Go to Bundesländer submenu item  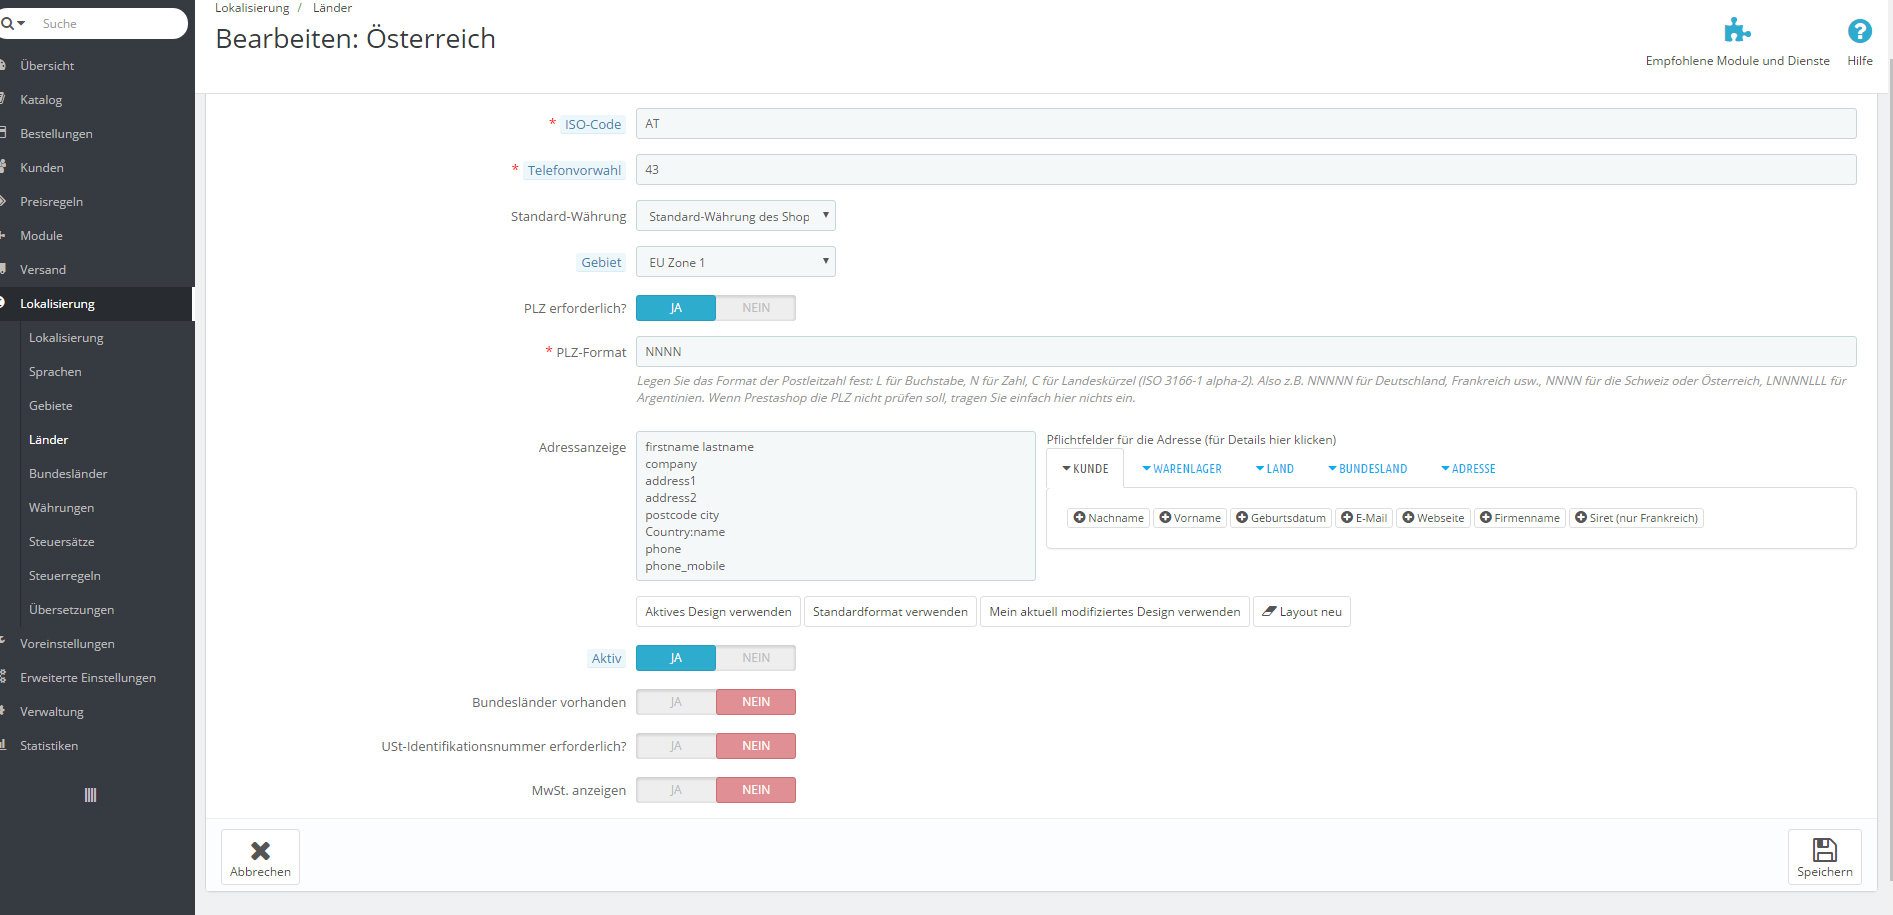pos(68,474)
